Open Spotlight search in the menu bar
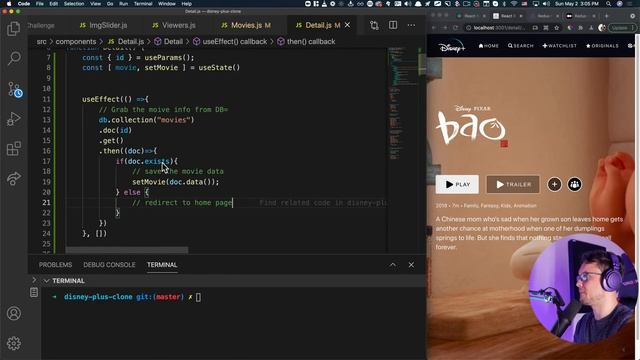 [x=609, y=4]
